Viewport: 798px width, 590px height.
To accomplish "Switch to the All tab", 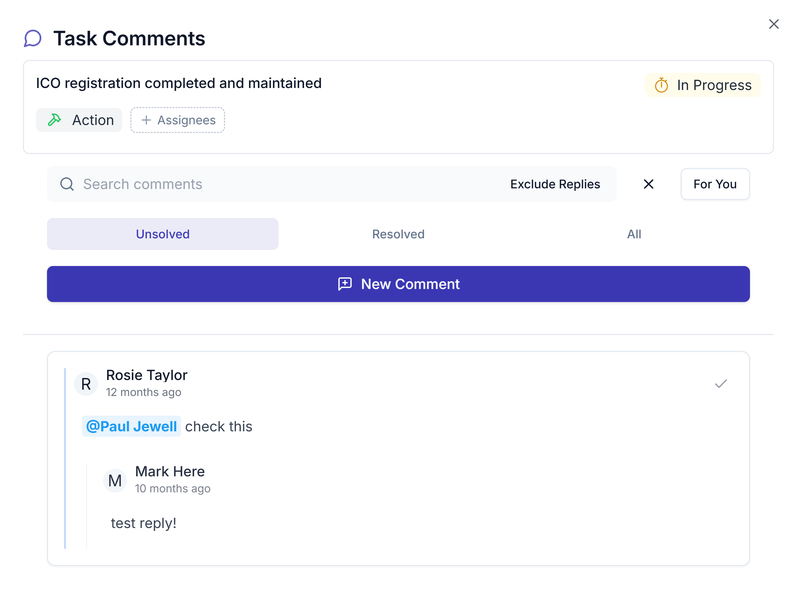I will (x=634, y=234).
